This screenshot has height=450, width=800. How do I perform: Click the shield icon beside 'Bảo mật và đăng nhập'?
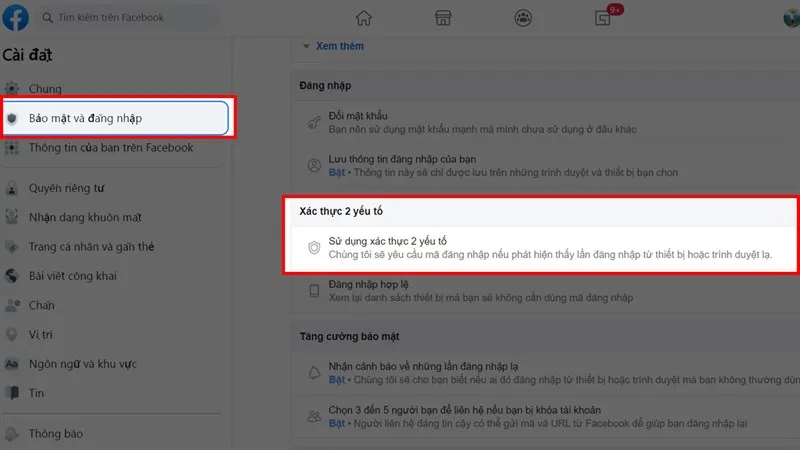click(12, 118)
